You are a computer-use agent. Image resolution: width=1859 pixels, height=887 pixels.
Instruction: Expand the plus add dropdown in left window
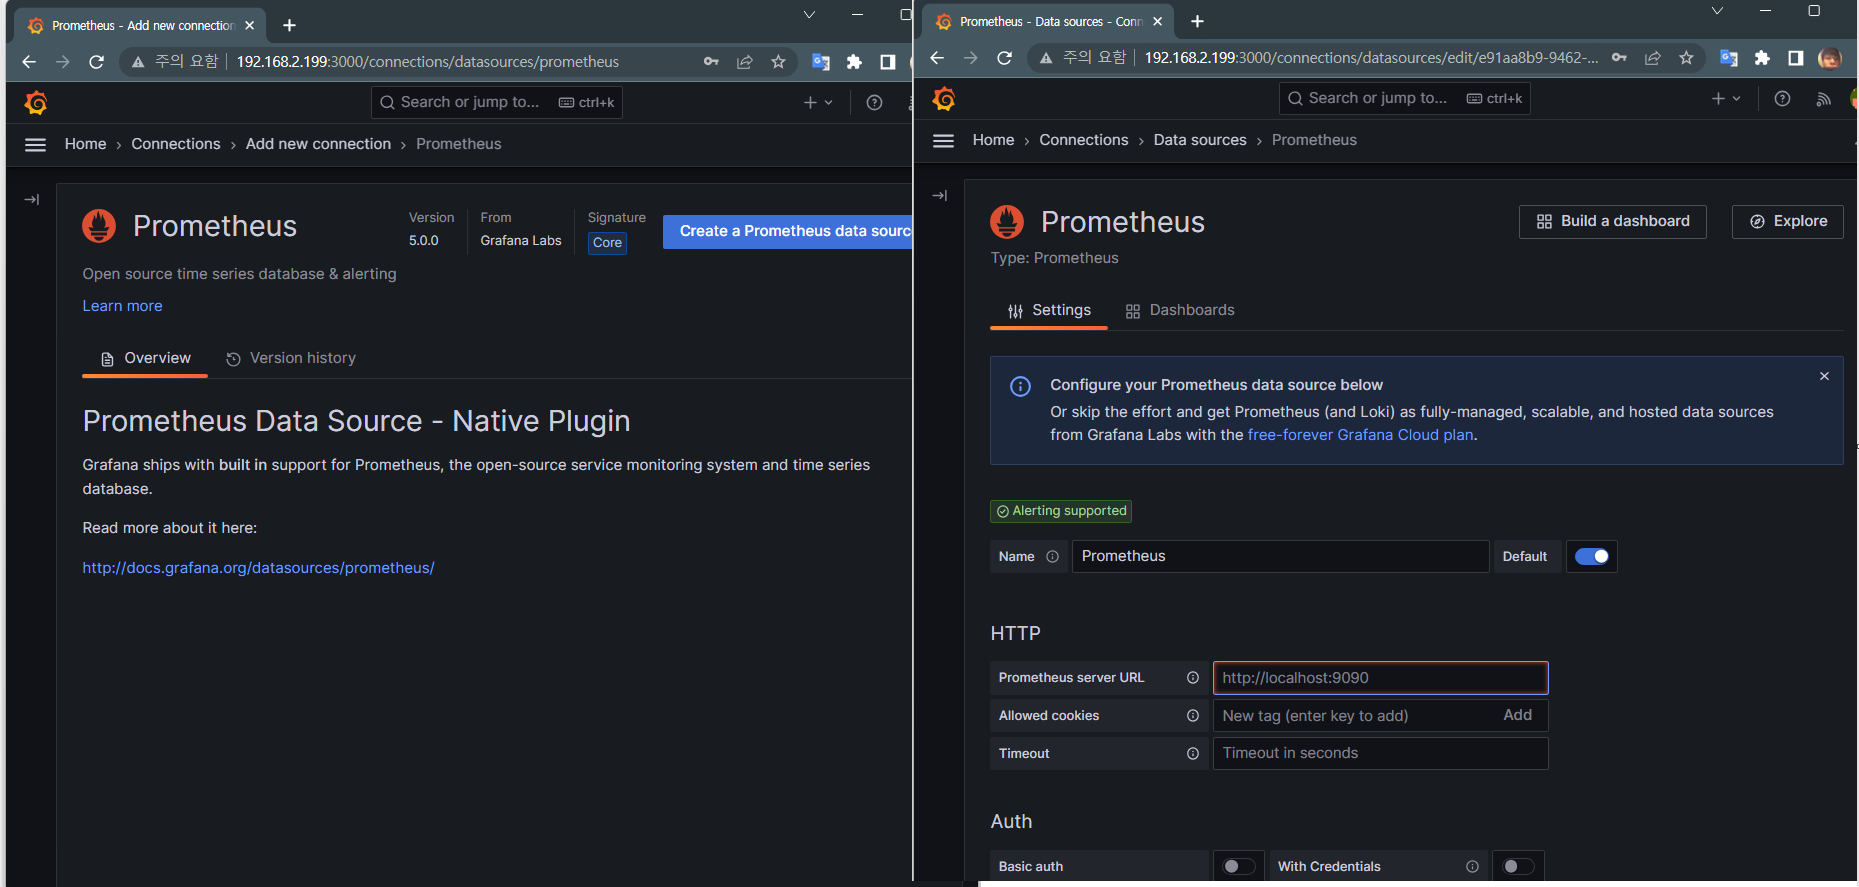pos(818,102)
